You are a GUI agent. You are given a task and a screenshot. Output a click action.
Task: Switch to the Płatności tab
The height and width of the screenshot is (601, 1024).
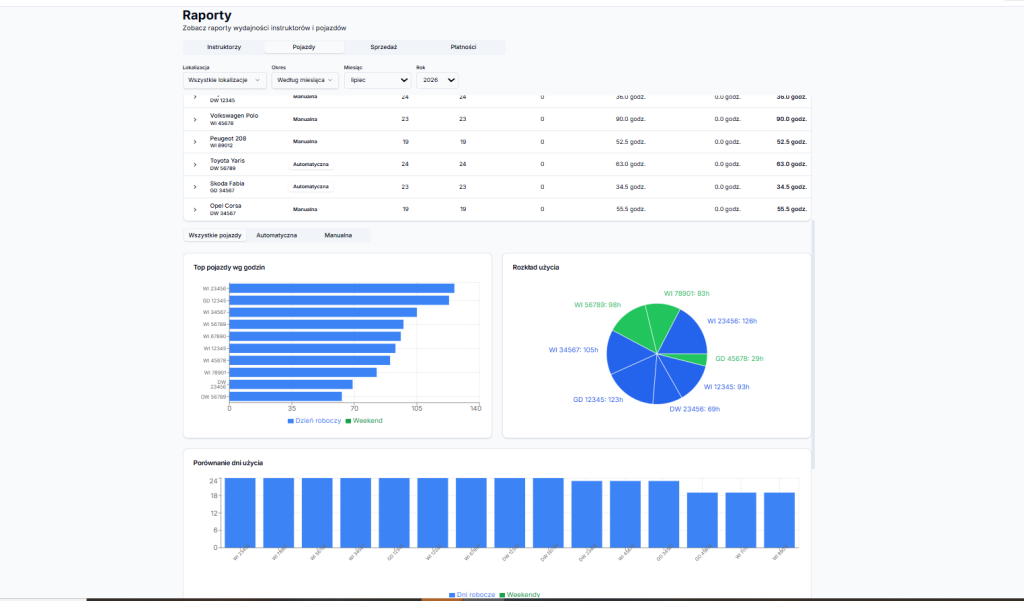tap(463, 47)
